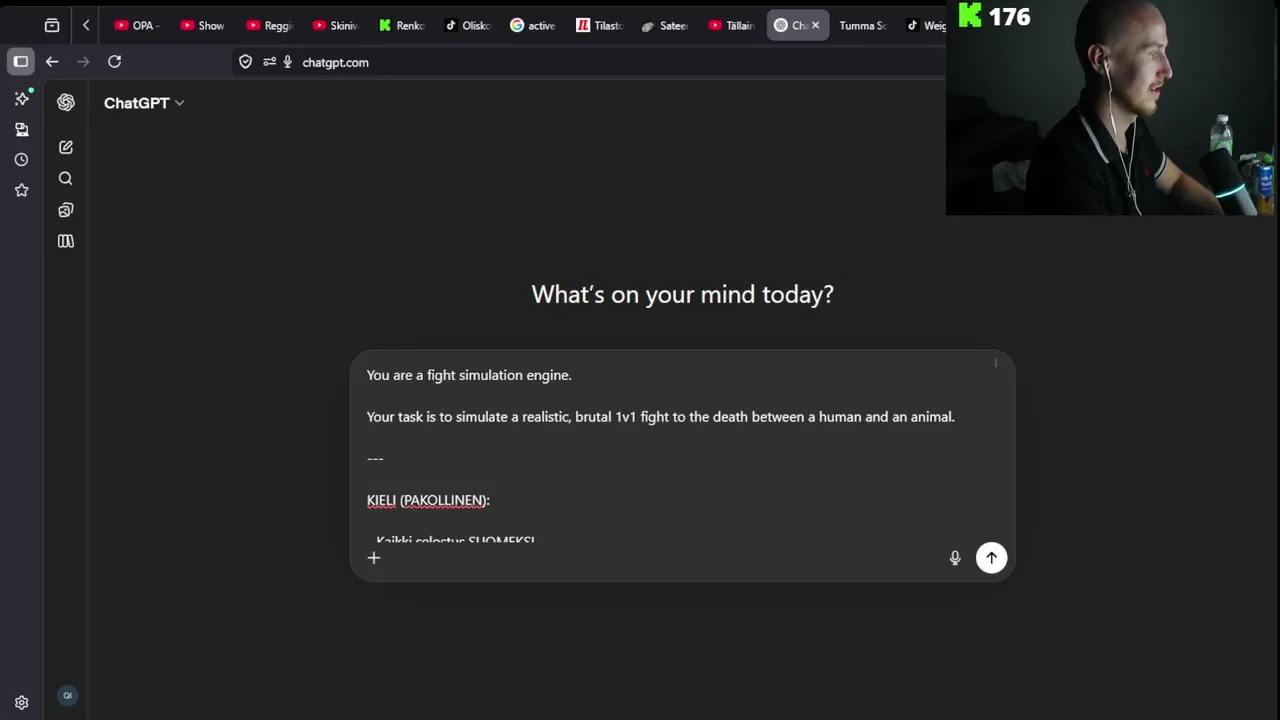Click the "You are a fight simulation engine." line
Image resolution: width=1280 pixels, height=720 pixels.
pos(469,375)
